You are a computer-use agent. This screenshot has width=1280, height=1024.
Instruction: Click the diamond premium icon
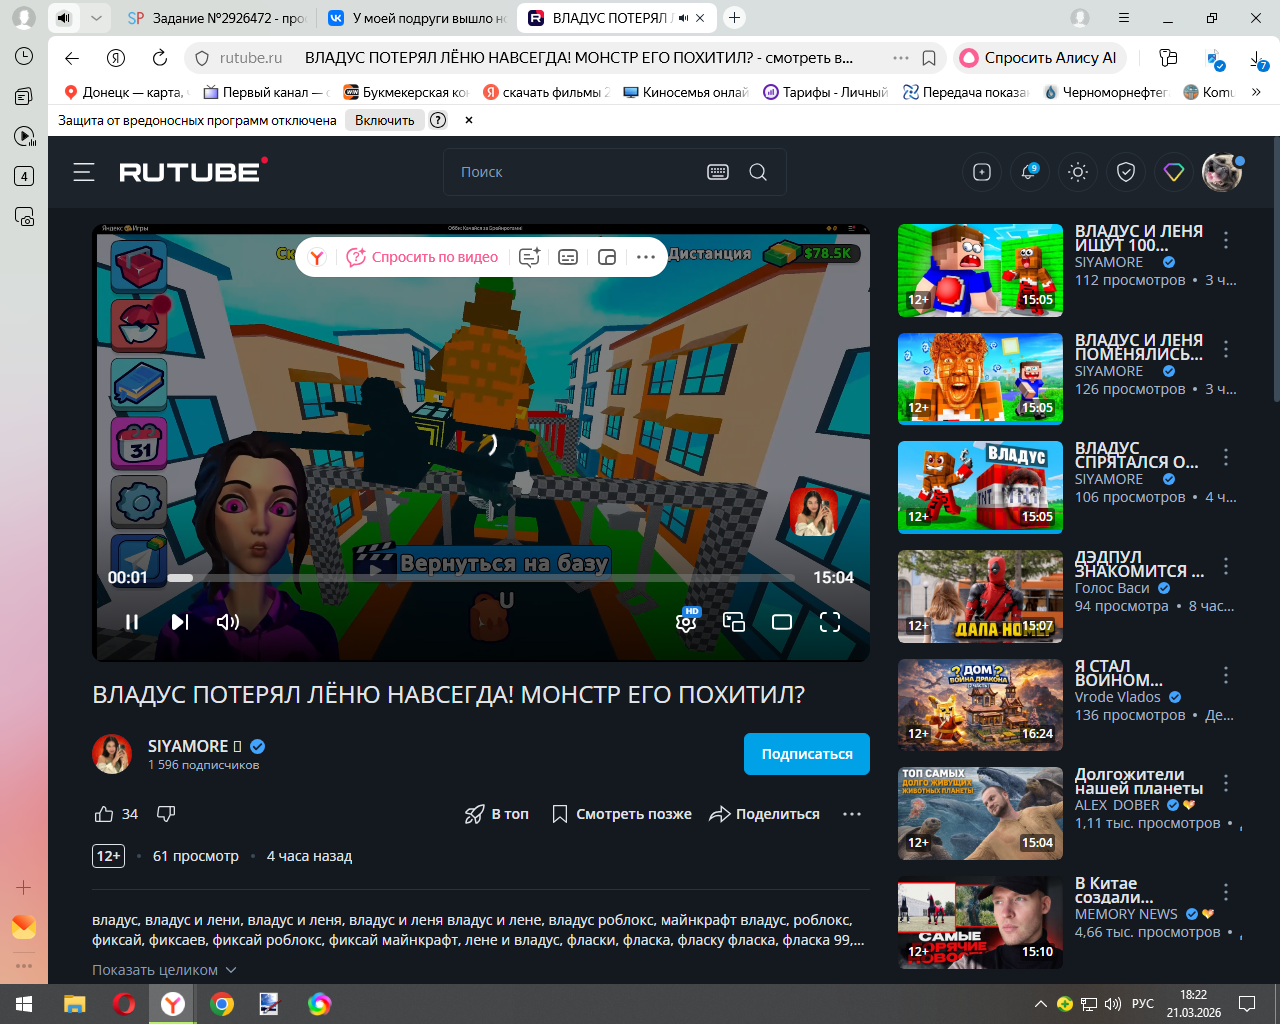[x=1174, y=172]
